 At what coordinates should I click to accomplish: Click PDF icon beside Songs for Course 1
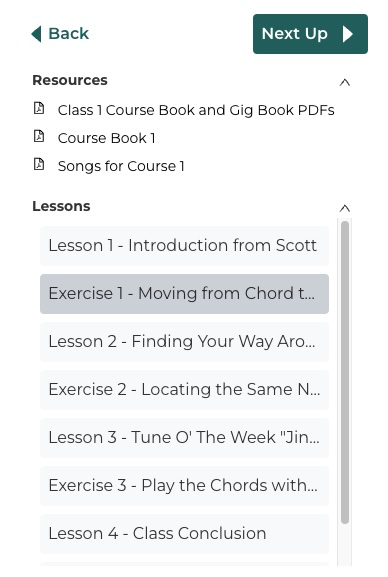[x=39, y=164]
